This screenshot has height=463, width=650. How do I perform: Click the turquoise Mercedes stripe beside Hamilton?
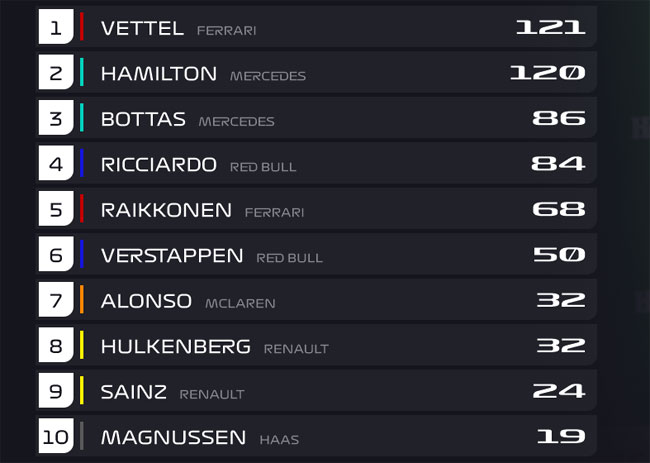click(82, 72)
